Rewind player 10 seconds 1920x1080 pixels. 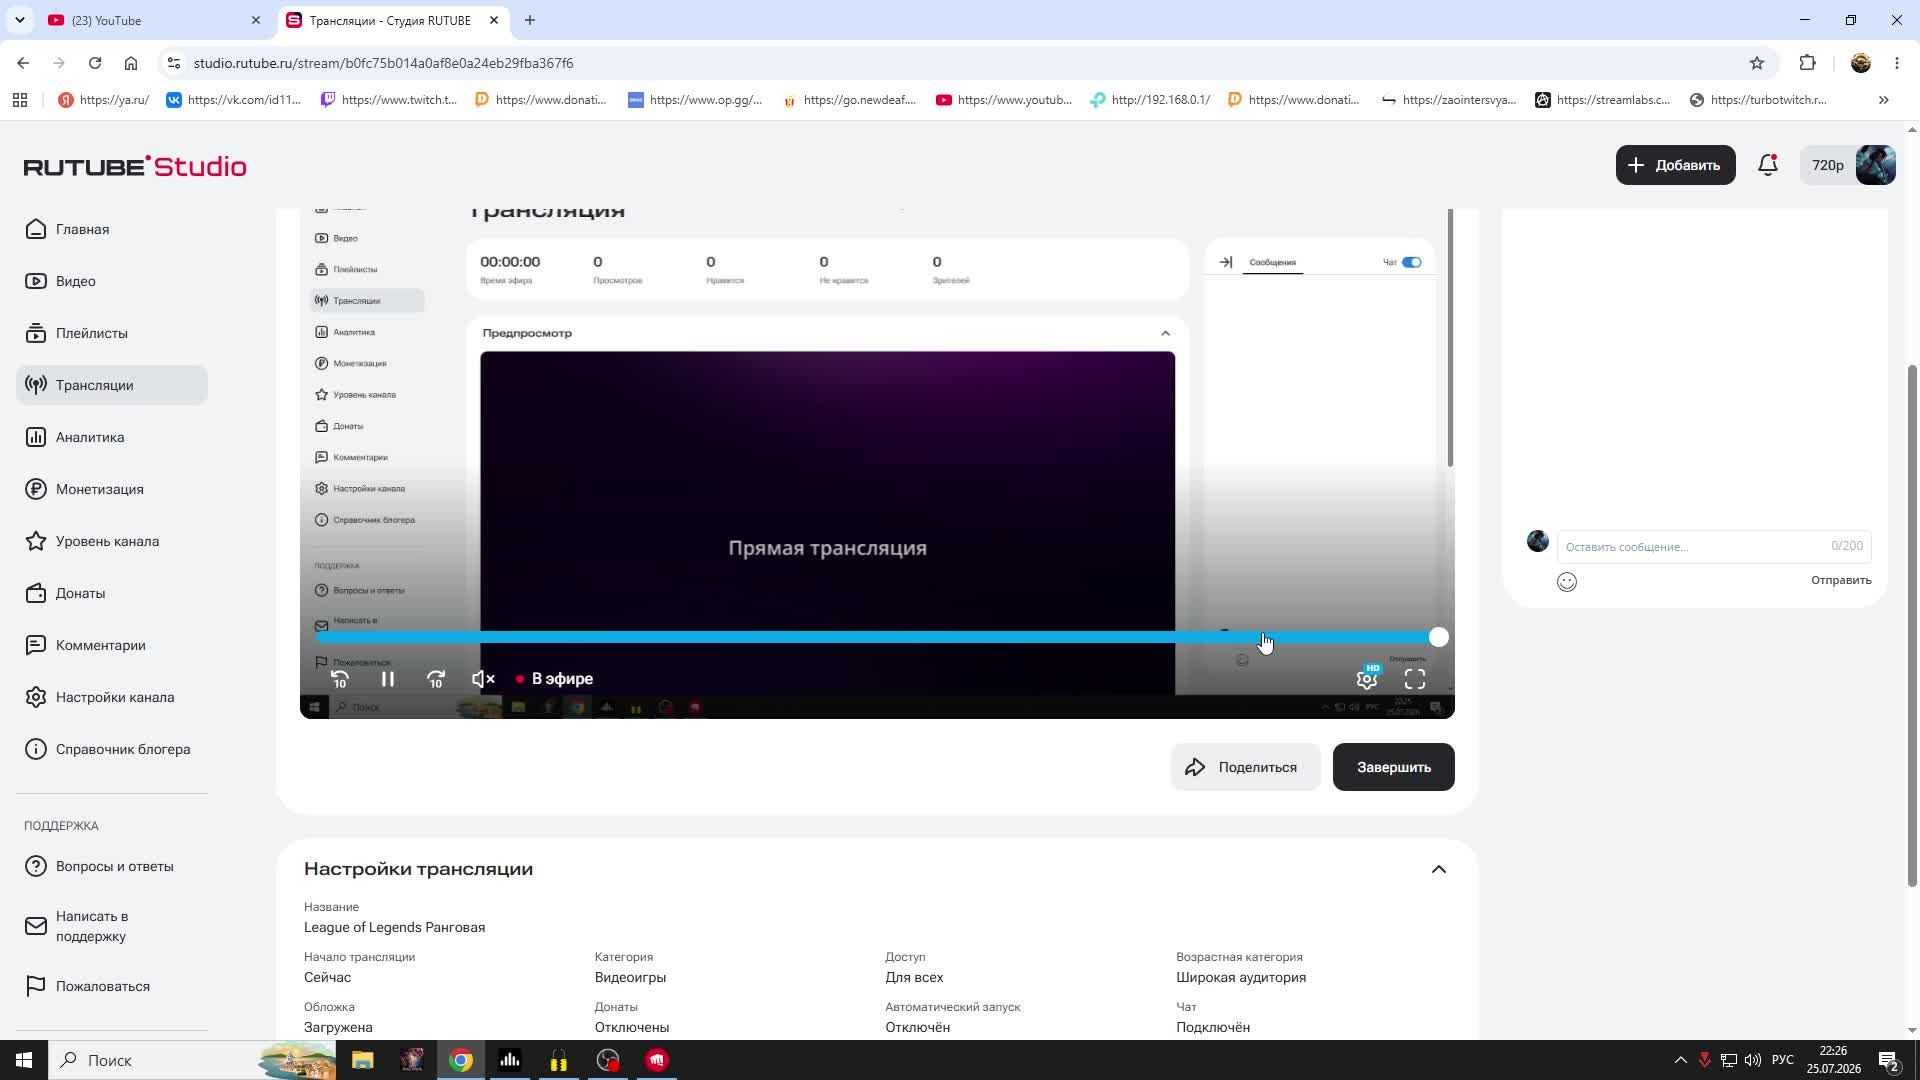(340, 679)
